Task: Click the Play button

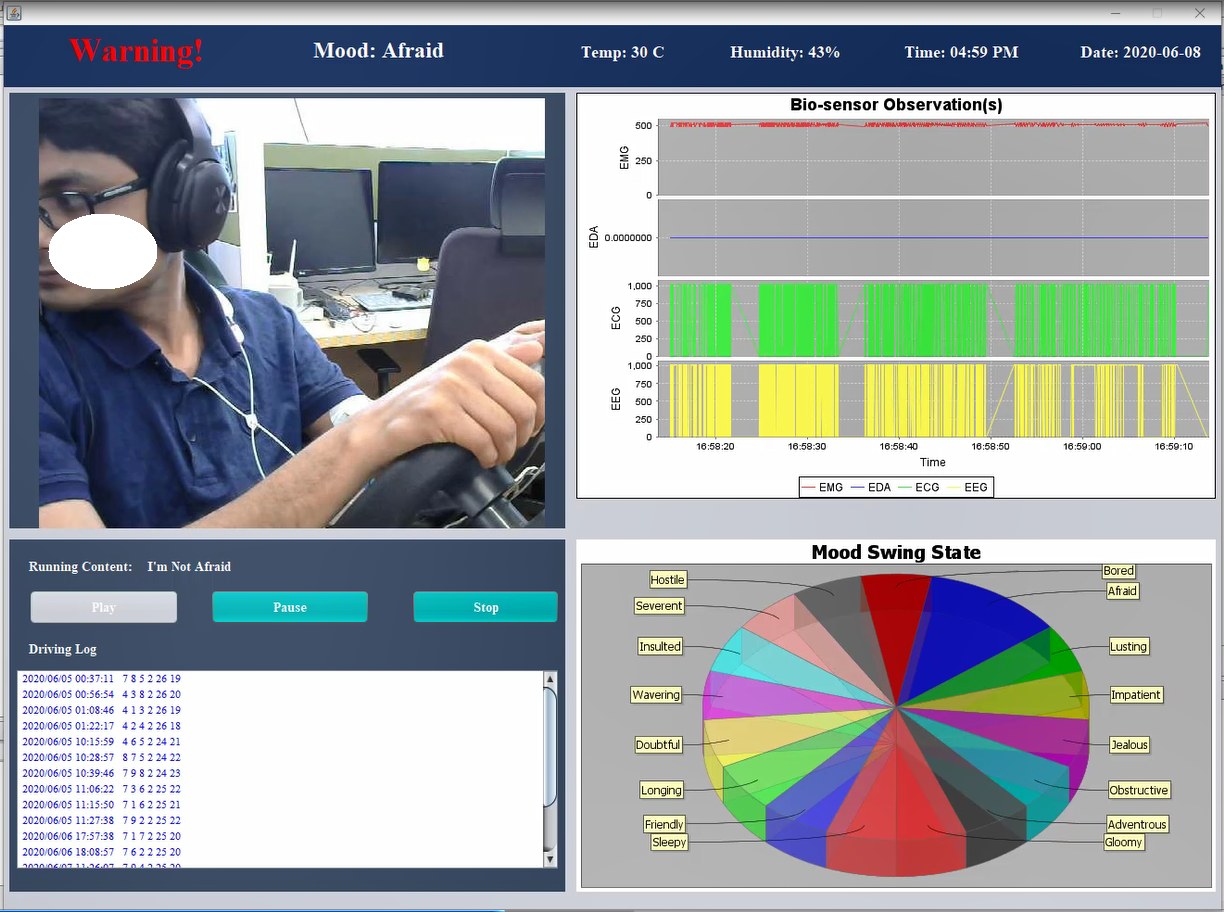Action: [104, 607]
